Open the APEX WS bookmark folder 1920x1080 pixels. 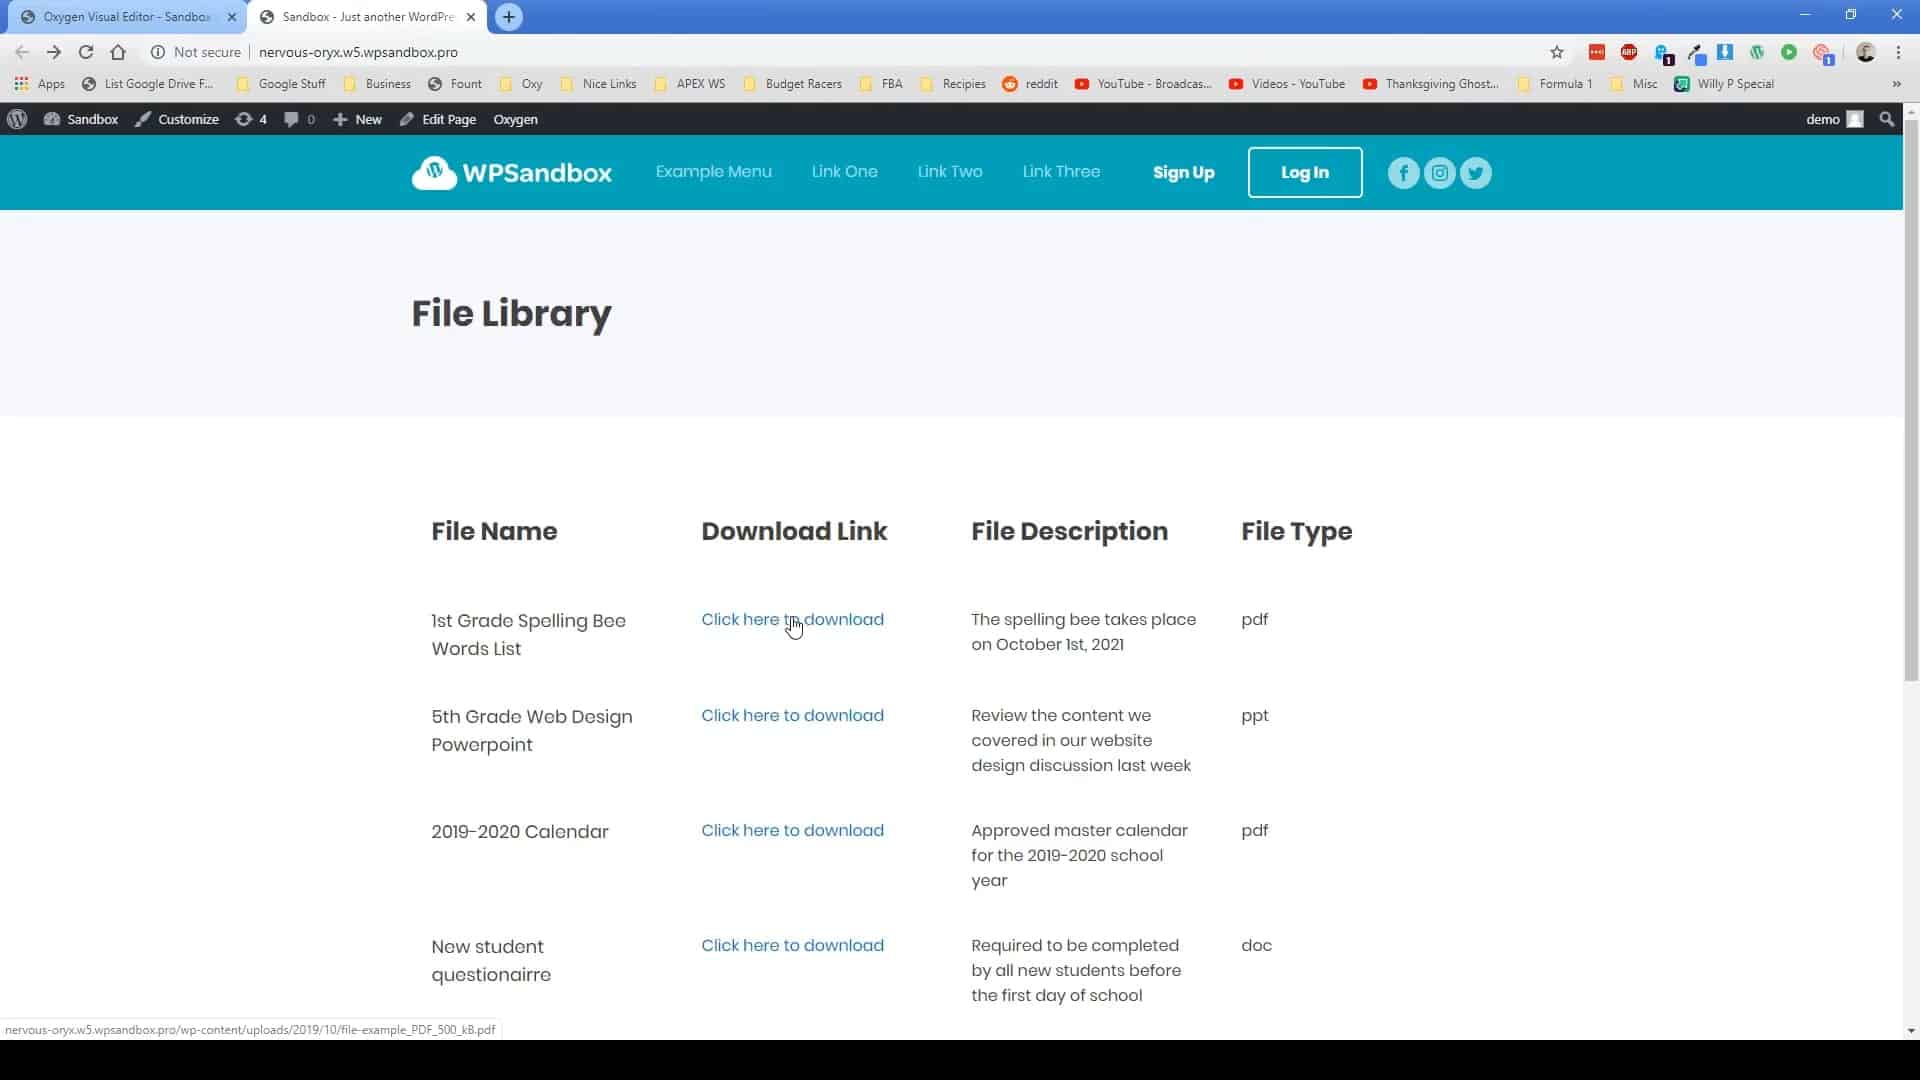[x=690, y=84]
